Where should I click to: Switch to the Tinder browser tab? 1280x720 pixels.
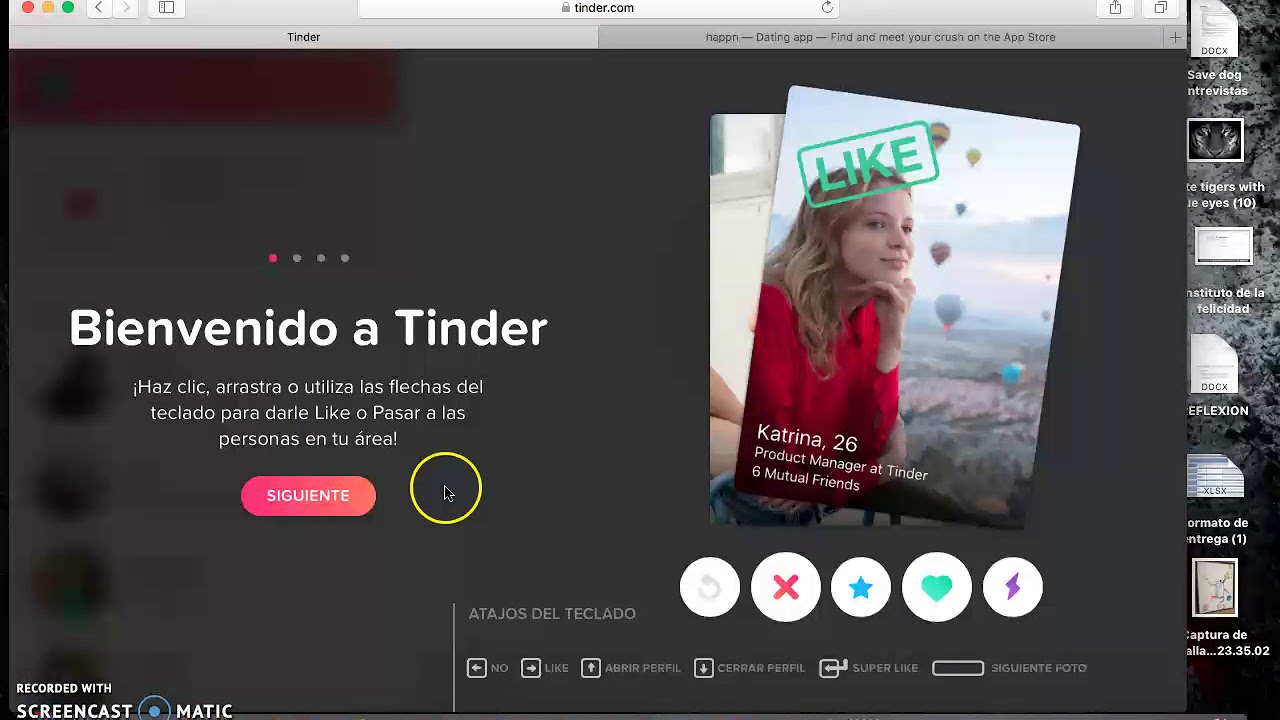[304, 37]
